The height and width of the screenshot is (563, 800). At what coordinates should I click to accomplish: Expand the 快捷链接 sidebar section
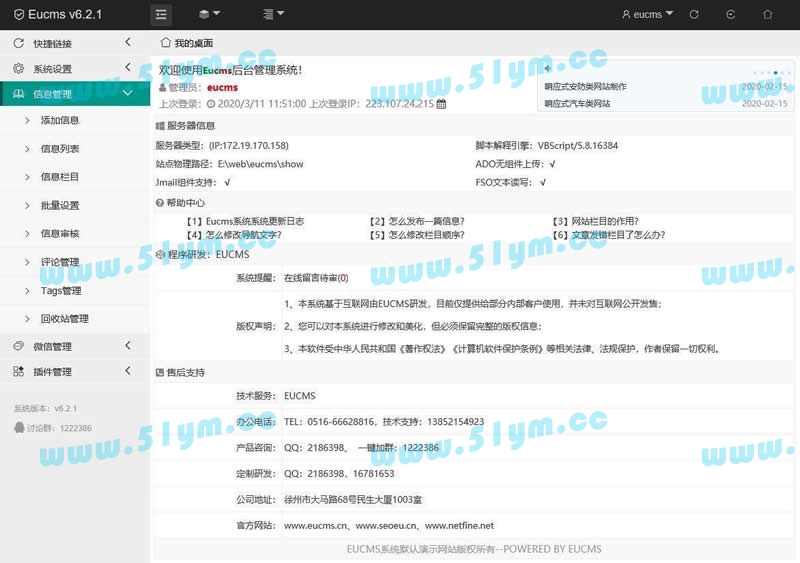click(x=75, y=43)
